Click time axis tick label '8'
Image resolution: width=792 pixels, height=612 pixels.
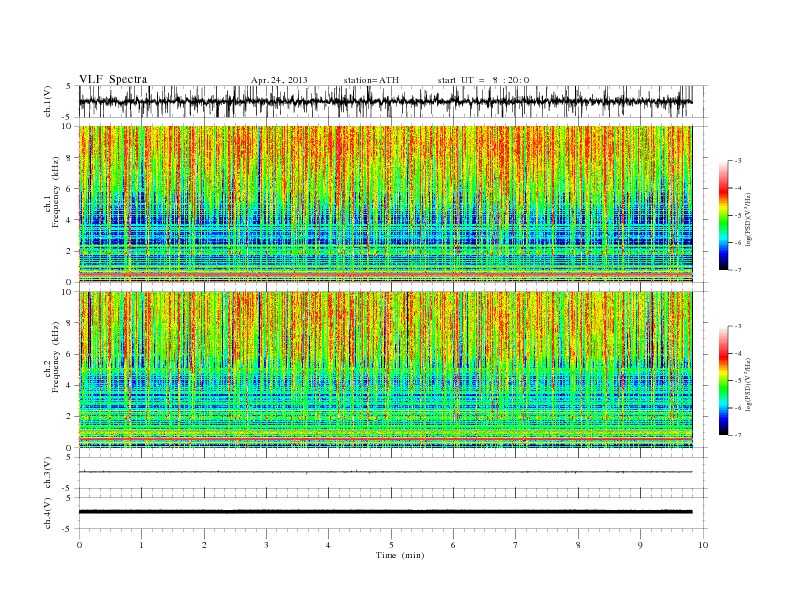[x=578, y=545]
